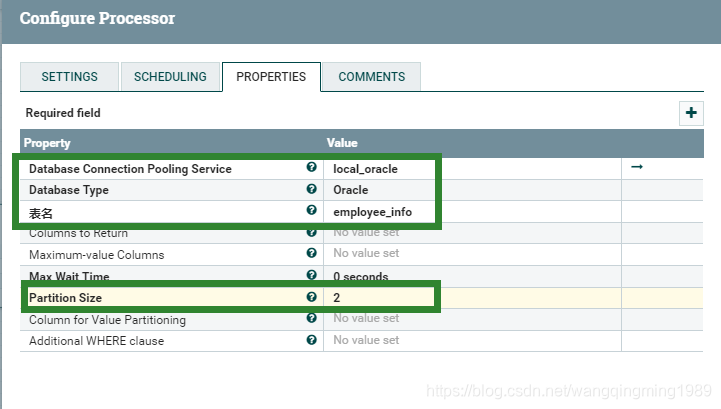
Task: Open the COMMENTS tab
Action: (x=372, y=76)
